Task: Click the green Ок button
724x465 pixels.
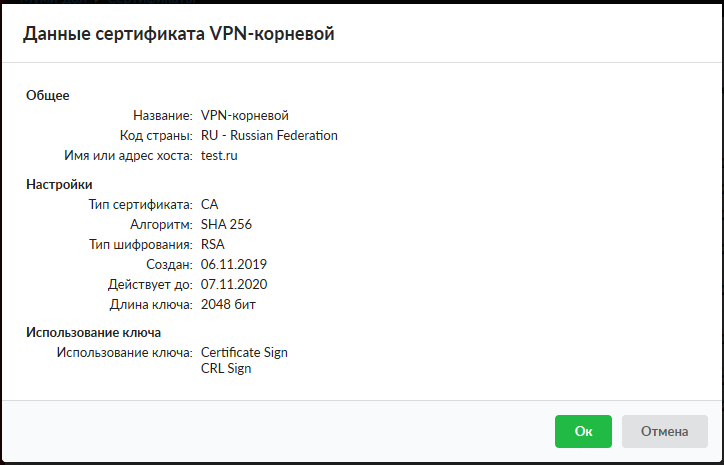Action: [x=583, y=432]
